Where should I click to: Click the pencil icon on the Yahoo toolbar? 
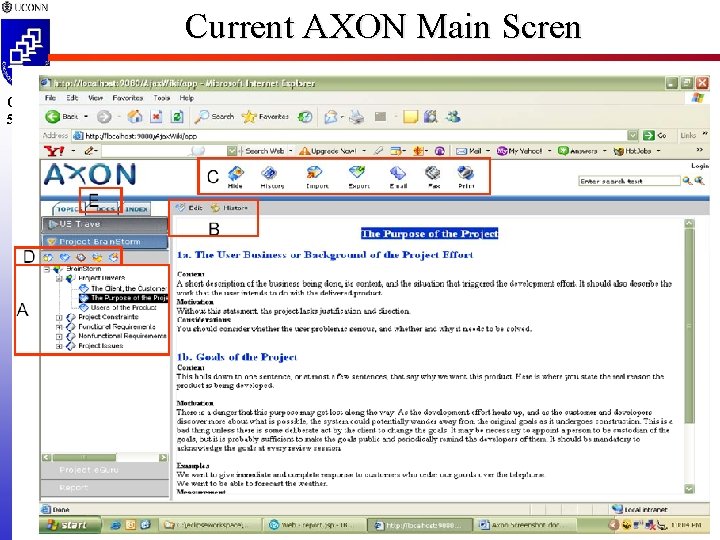click(89, 151)
